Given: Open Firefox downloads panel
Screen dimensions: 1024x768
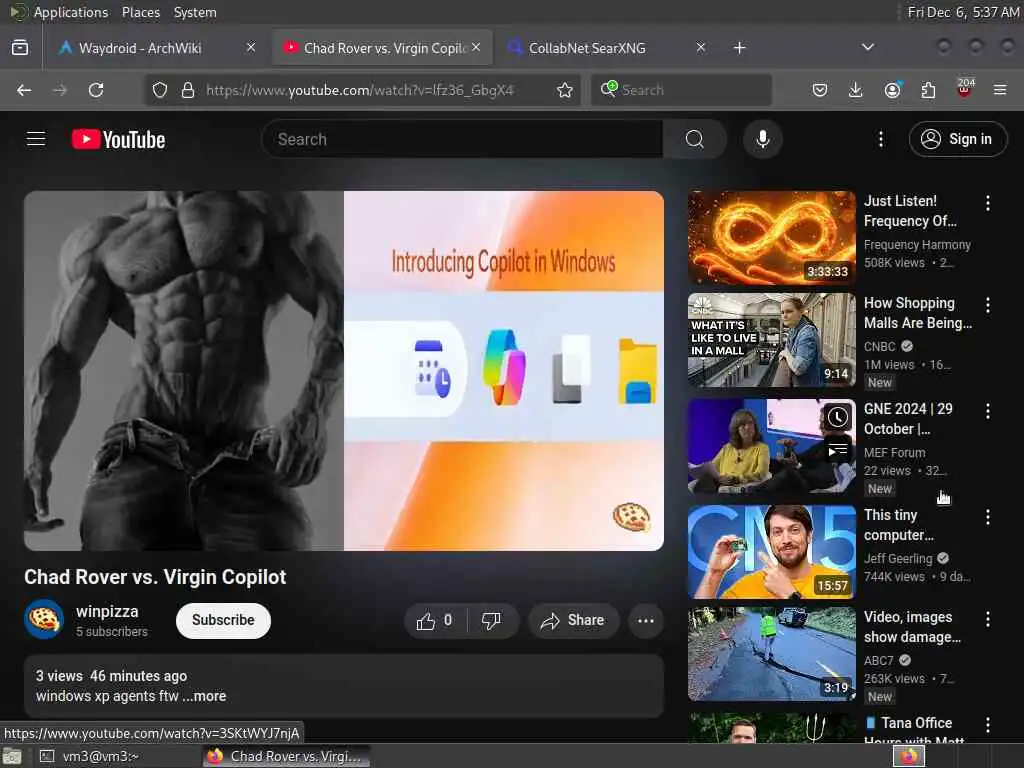Looking at the screenshot, I should [856, 90].
